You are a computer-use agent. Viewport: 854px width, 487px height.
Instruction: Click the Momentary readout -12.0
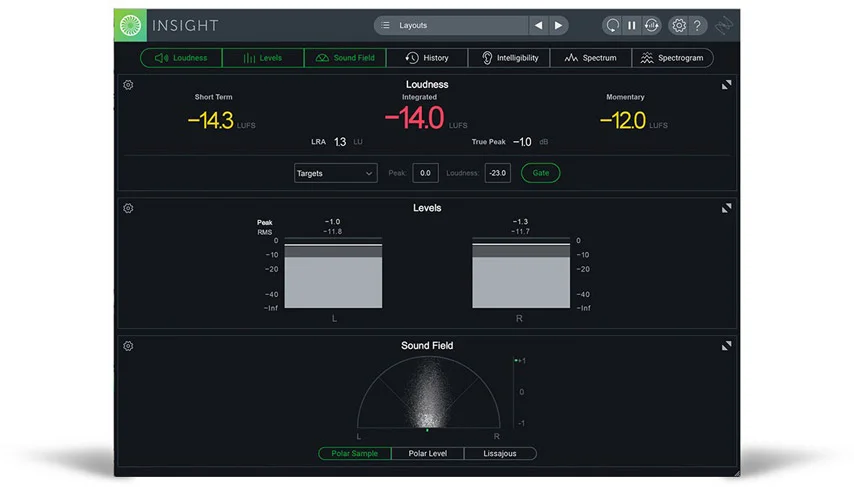pyautogui.click(x=623, y=120)
